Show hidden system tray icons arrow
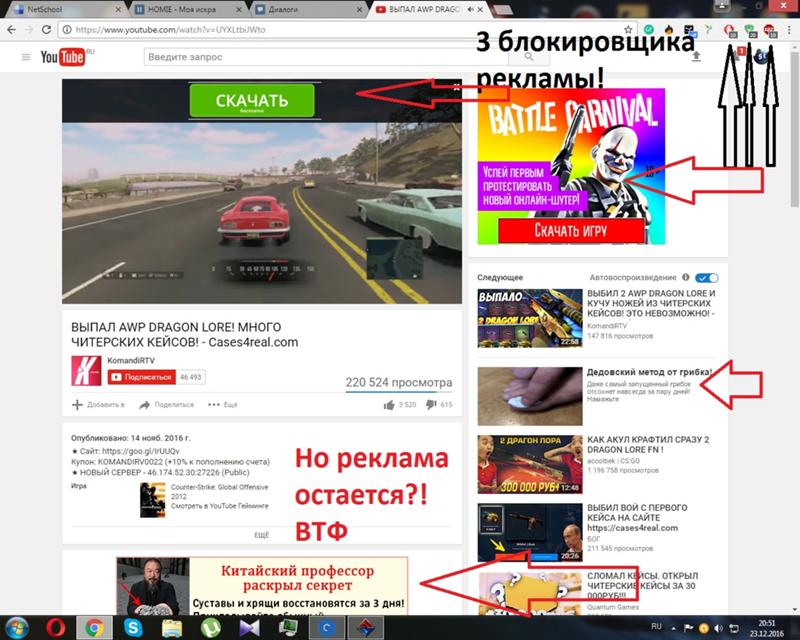Viewport: 800px width, 640px height. tap(673, 628)
